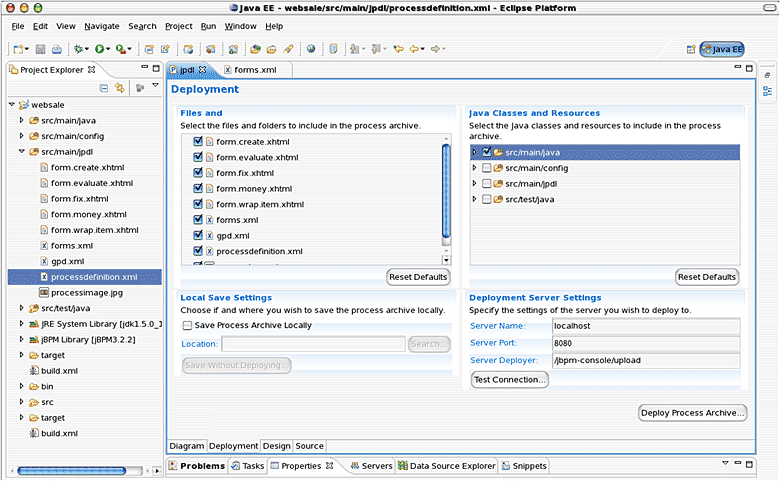Image resolution: width=780 pixels, height=482 pixels.
Task: Click the Previous Annotation toolbar icon
Action: tap(376, 49)
